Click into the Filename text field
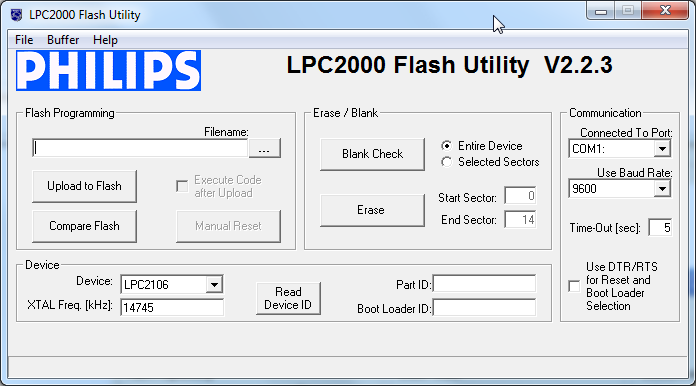 pos(140,148)
